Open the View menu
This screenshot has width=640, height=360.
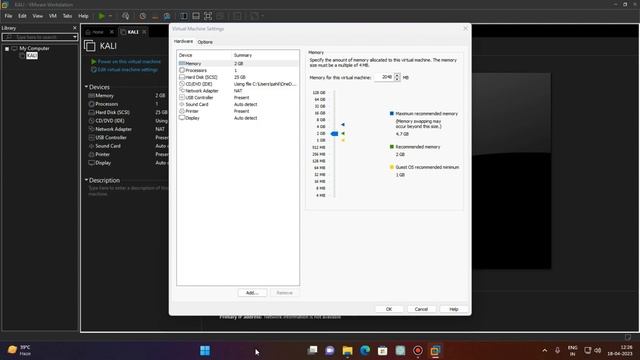tap(38, 16)
